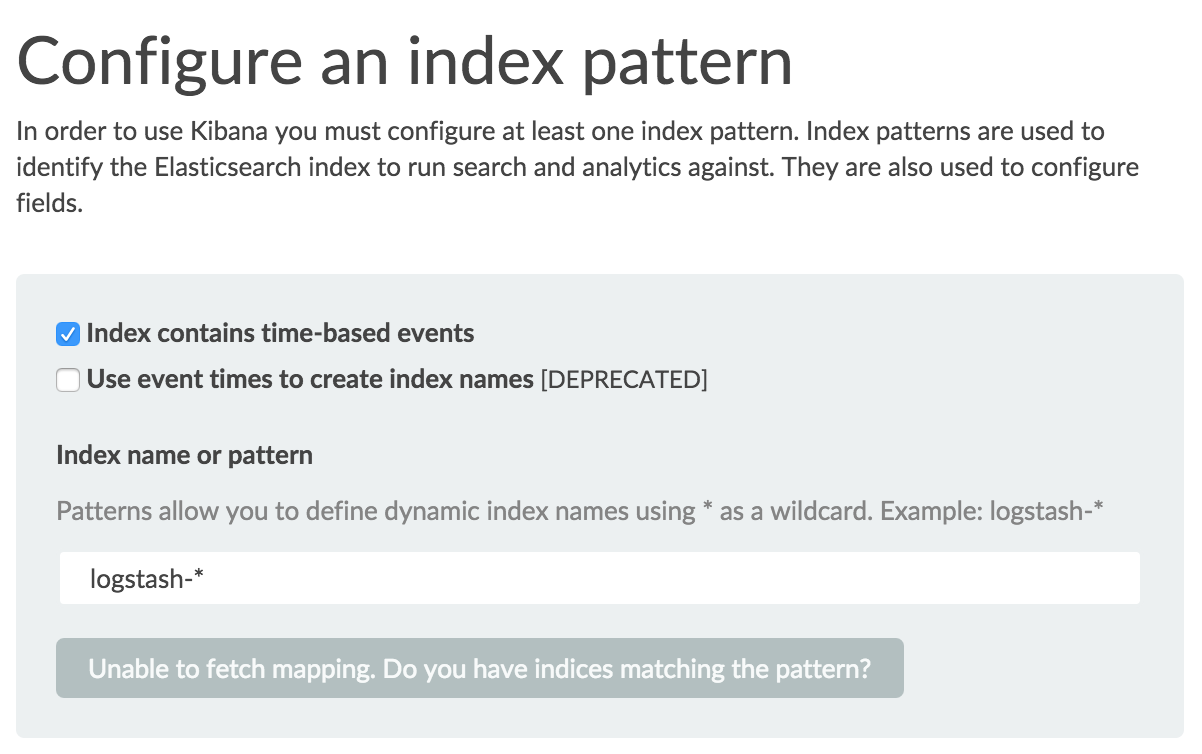Click the grayed-out mapping fetch button
The width and height of the screenshot is (1202, 754).
(x=479, y=668)
